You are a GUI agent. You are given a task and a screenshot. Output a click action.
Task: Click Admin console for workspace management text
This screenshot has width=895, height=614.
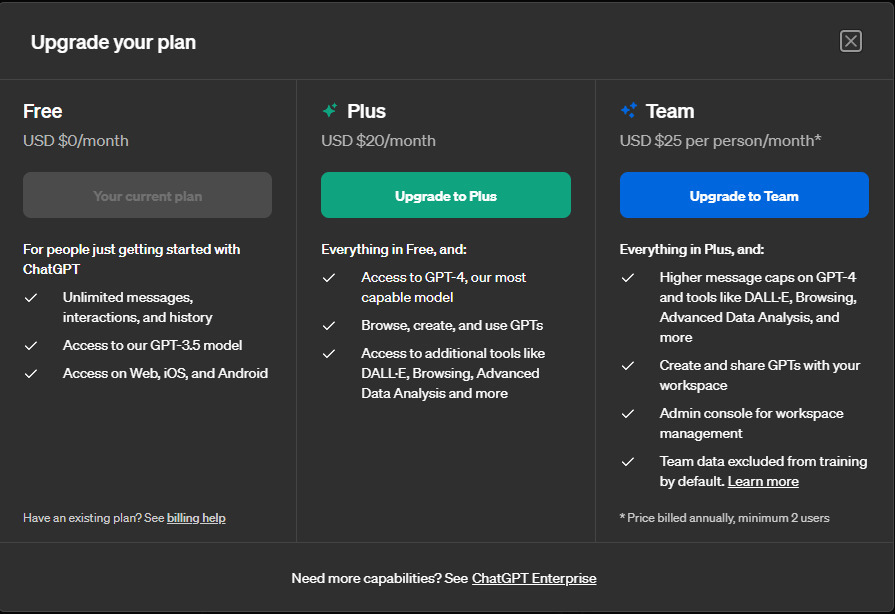click(x=751, y=423)
